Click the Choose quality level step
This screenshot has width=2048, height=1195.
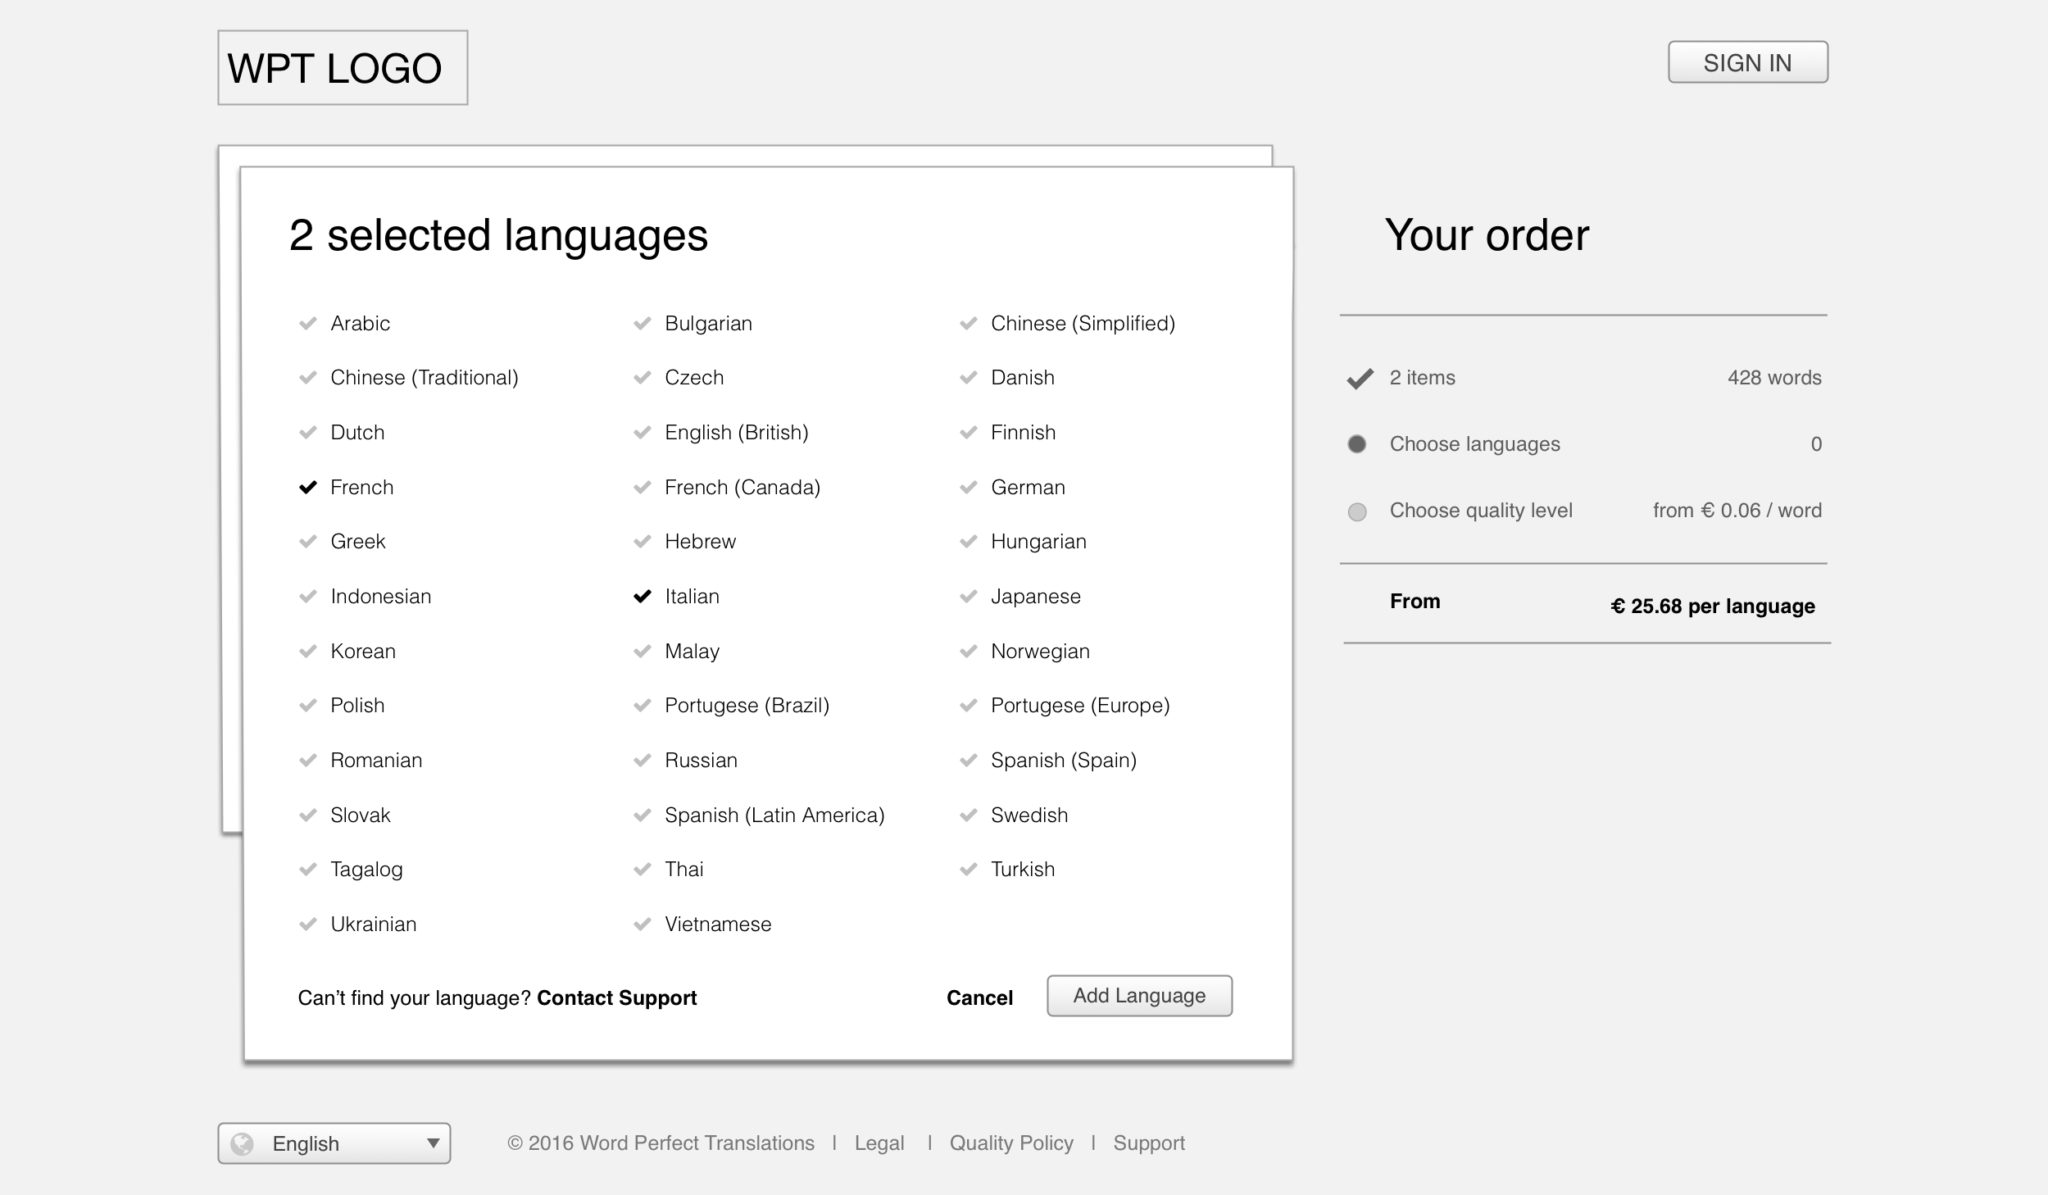pos(1584,511)
